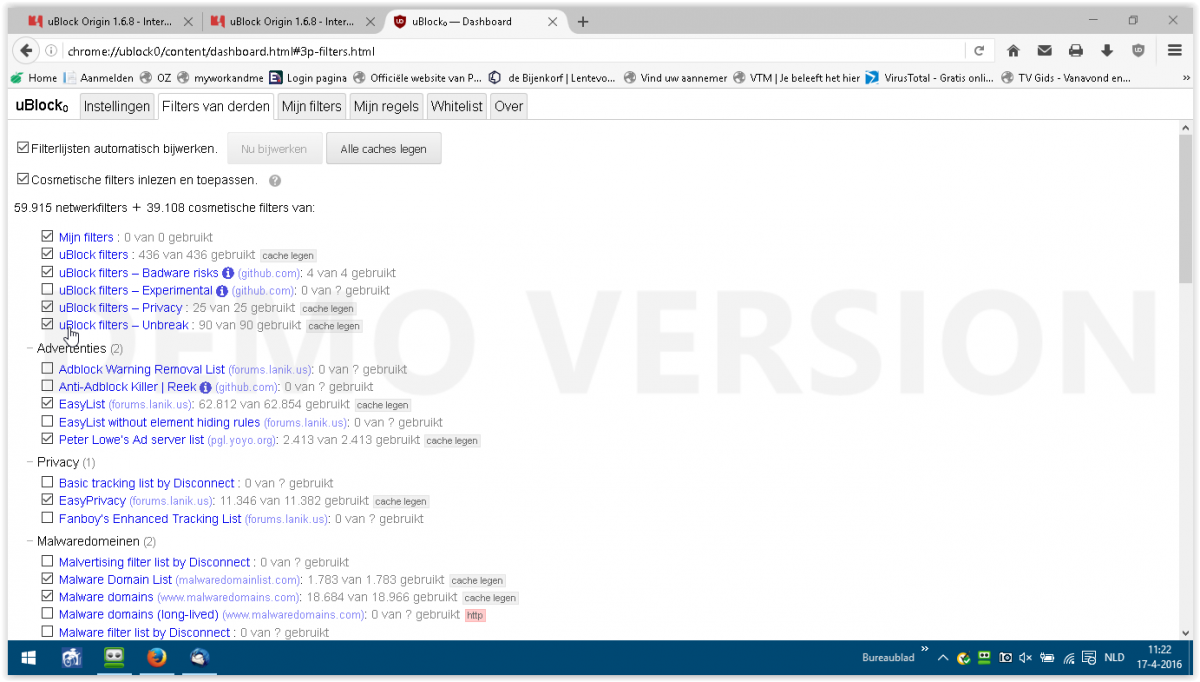Open the 'TV Gids' bookmark
The height and width of the screenshot is (682, 1200).
(x=1066, y=77)
